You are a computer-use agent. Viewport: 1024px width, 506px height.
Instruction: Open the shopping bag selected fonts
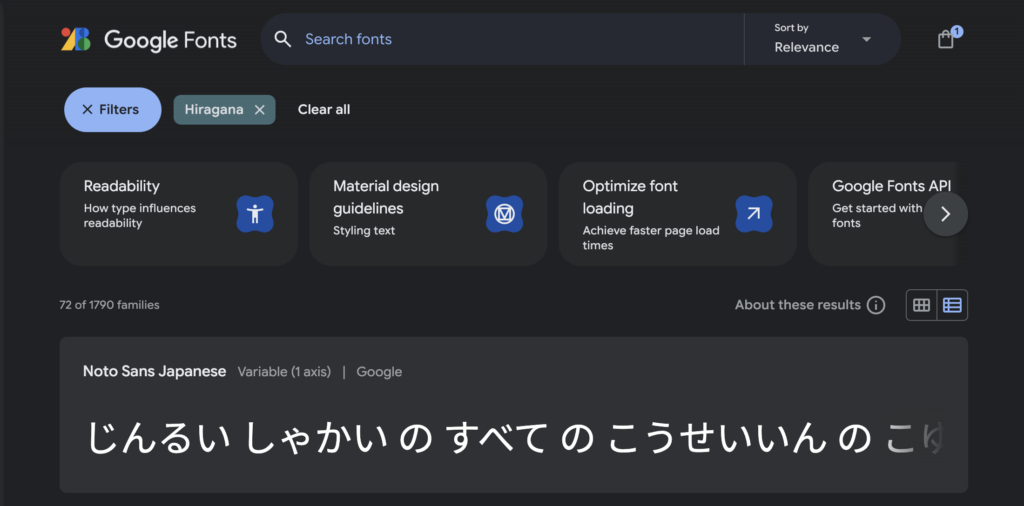[946, 39]
